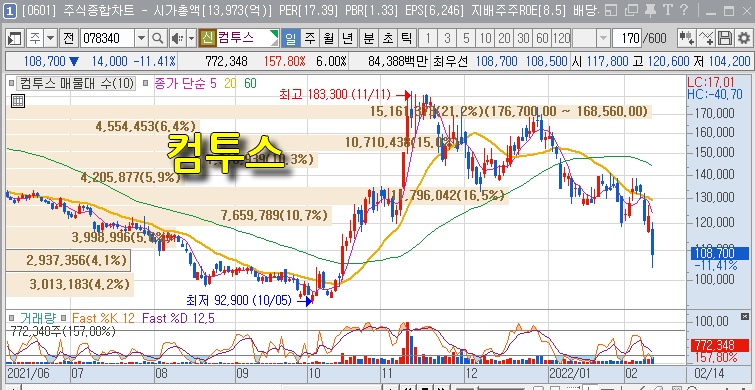Click the red volume tag 772,348 on axis
The width and height of the screenshot is (755, 390).
pyautogui.click(x=719, y=345)
